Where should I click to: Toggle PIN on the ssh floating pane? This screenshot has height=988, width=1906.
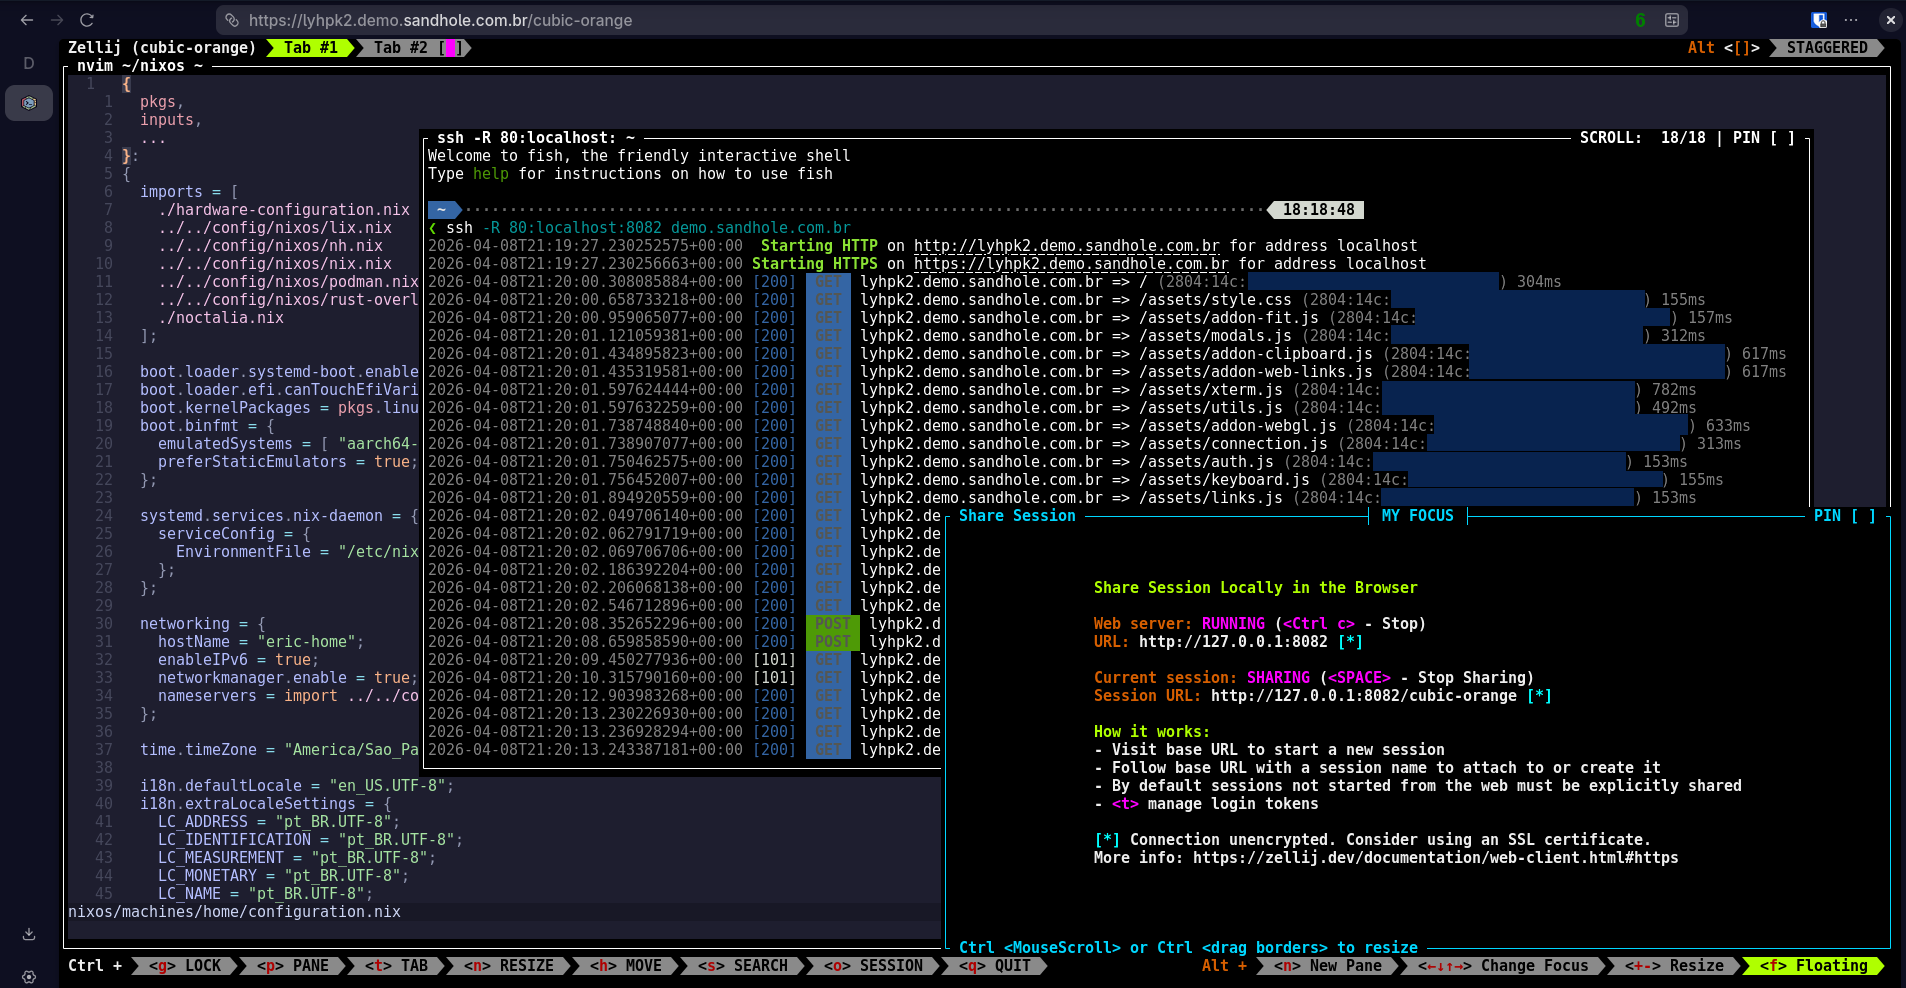tap(1764, 138)
